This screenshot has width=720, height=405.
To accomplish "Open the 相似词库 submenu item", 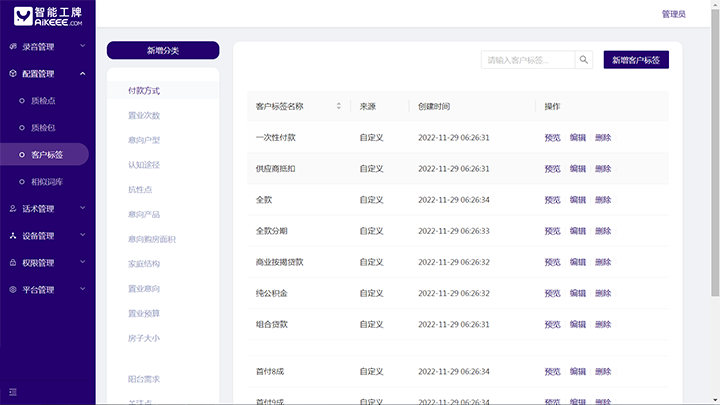I will (x=47, y=182).
